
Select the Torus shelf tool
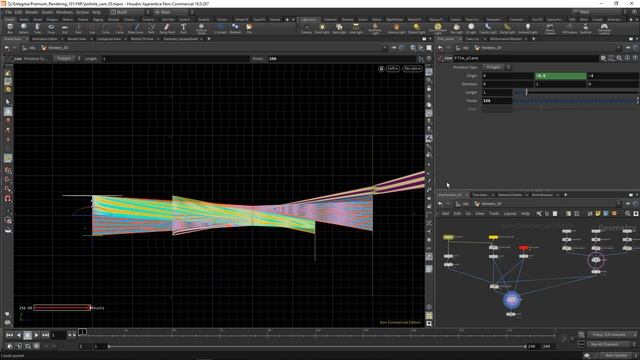tap(51, 28)
